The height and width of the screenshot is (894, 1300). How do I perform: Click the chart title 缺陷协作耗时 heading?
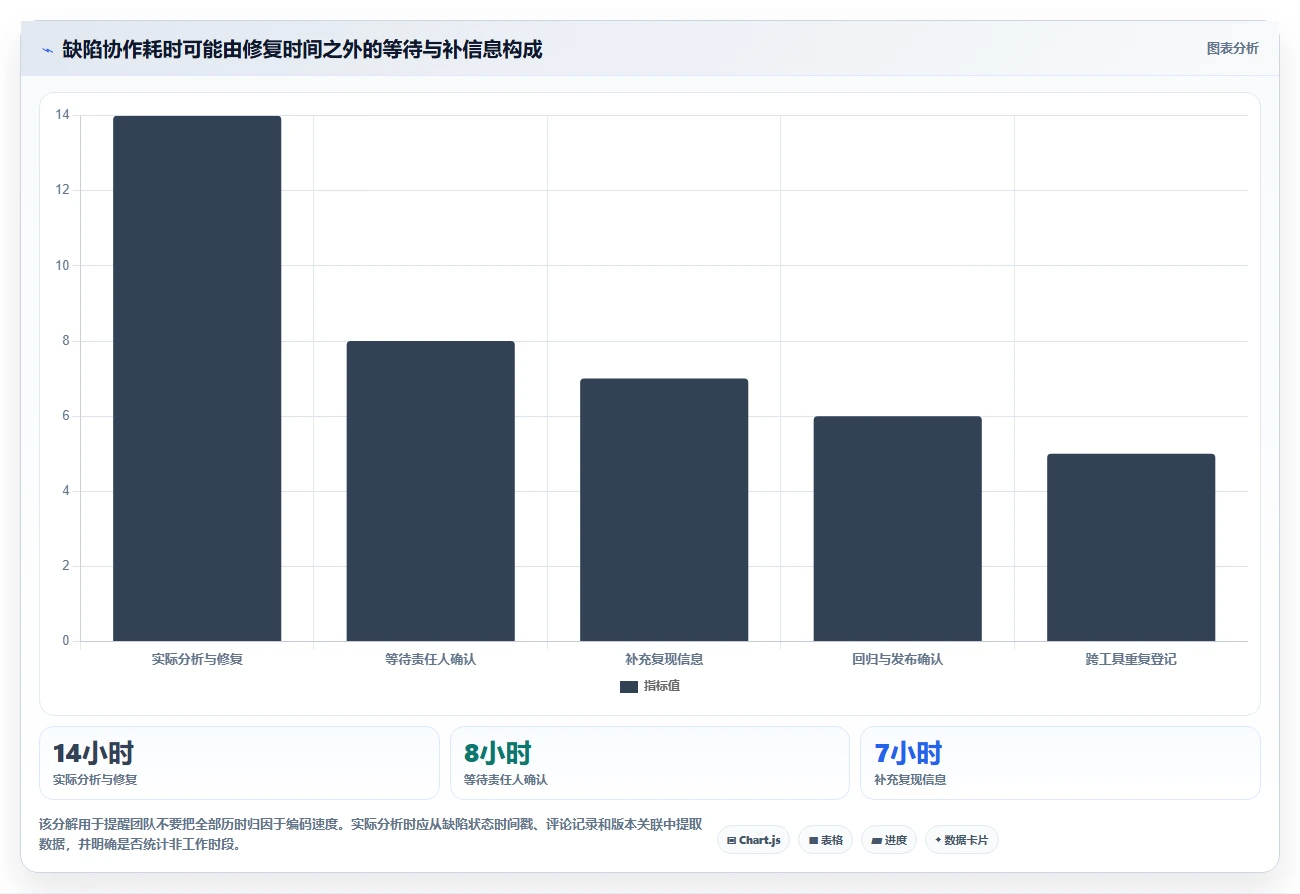pos(302,49)
